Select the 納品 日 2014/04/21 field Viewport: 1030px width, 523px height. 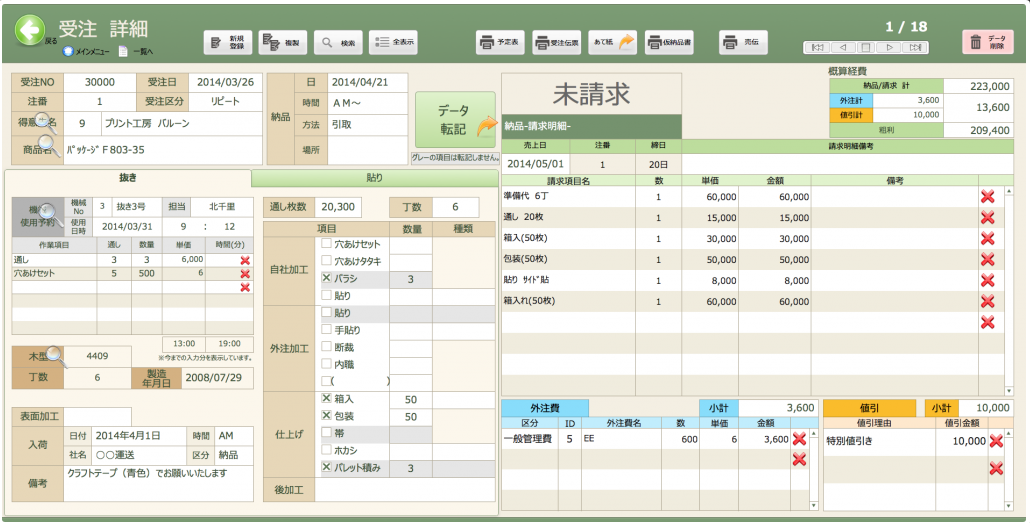367,82
